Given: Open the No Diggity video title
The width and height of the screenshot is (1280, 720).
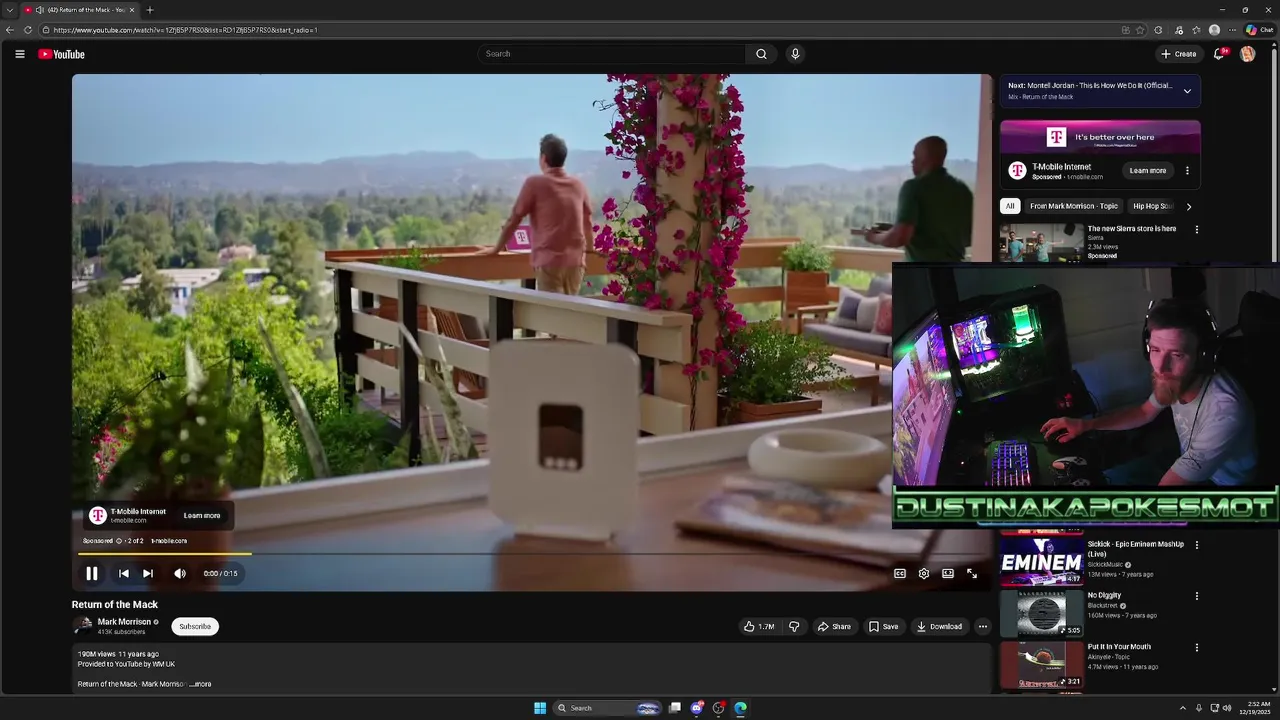Looking at the screenshot, I should 1104,595.
